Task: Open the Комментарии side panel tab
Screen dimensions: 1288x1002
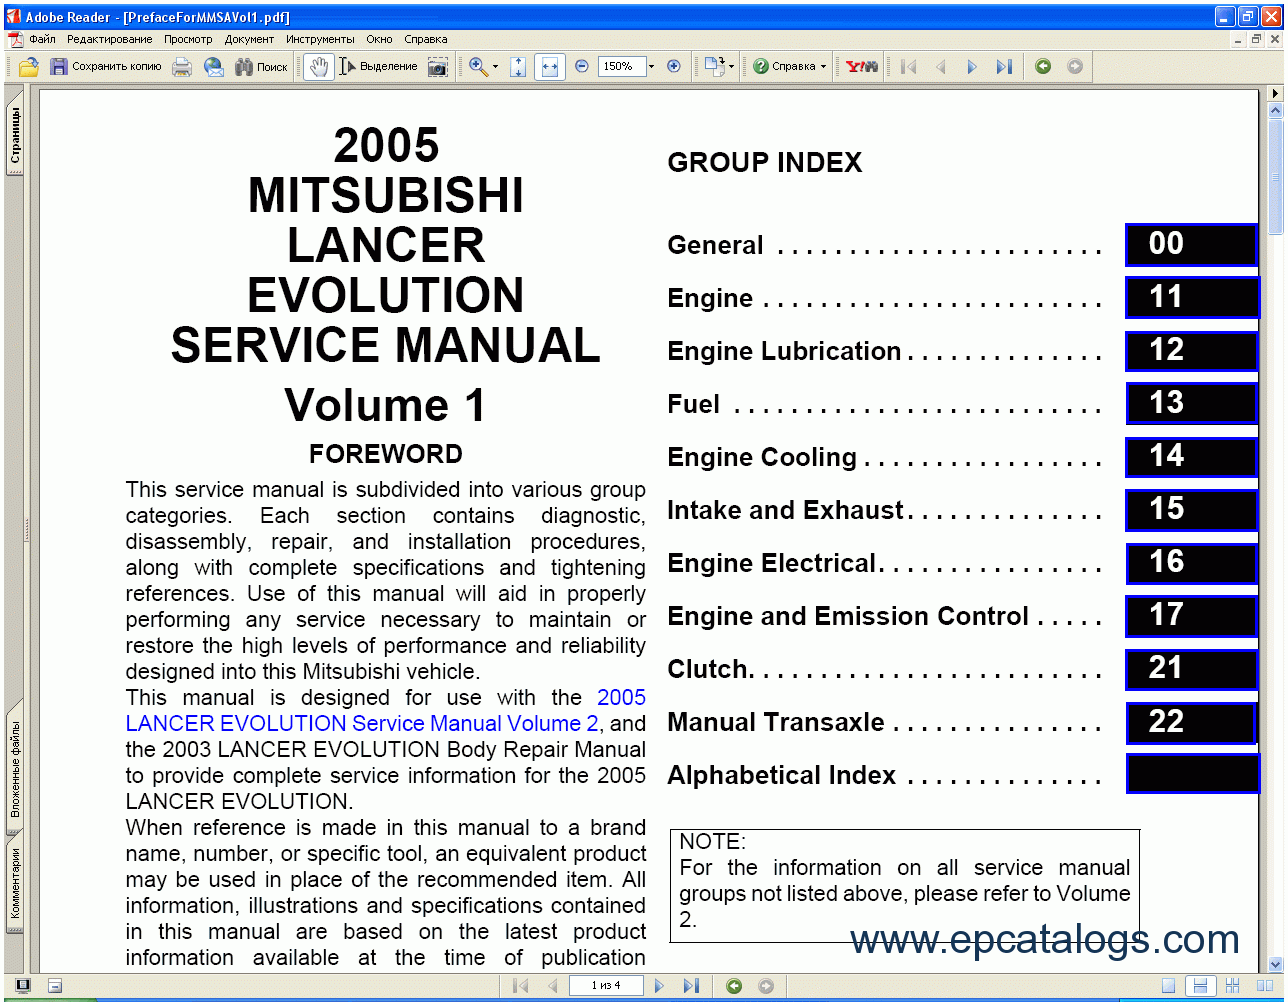Action: pos(15,885)
